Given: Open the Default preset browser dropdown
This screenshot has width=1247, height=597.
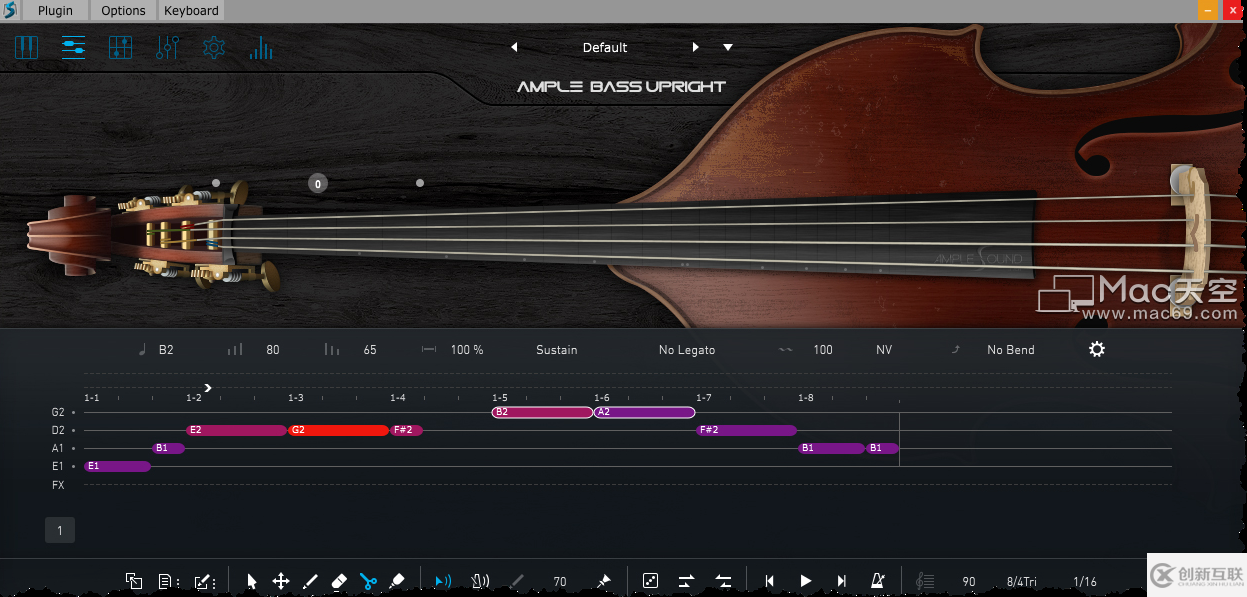Looking at the screenshot, I should [x=604, y=47].
